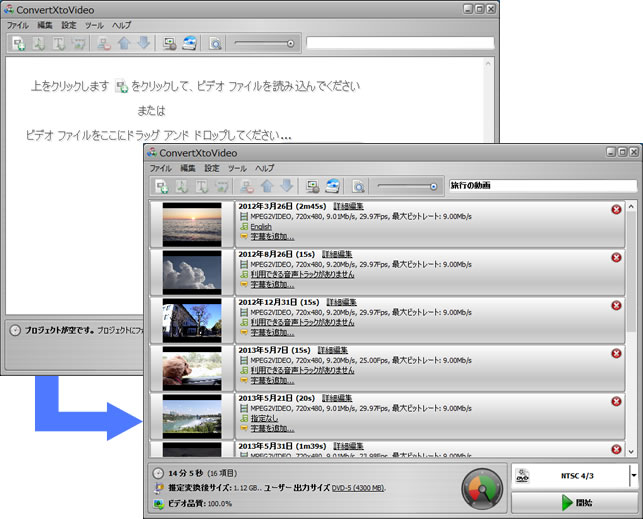This screenshot has height=519, width=643.
Task: Open ヘルプ menu in front window
Action: (264, 168)
